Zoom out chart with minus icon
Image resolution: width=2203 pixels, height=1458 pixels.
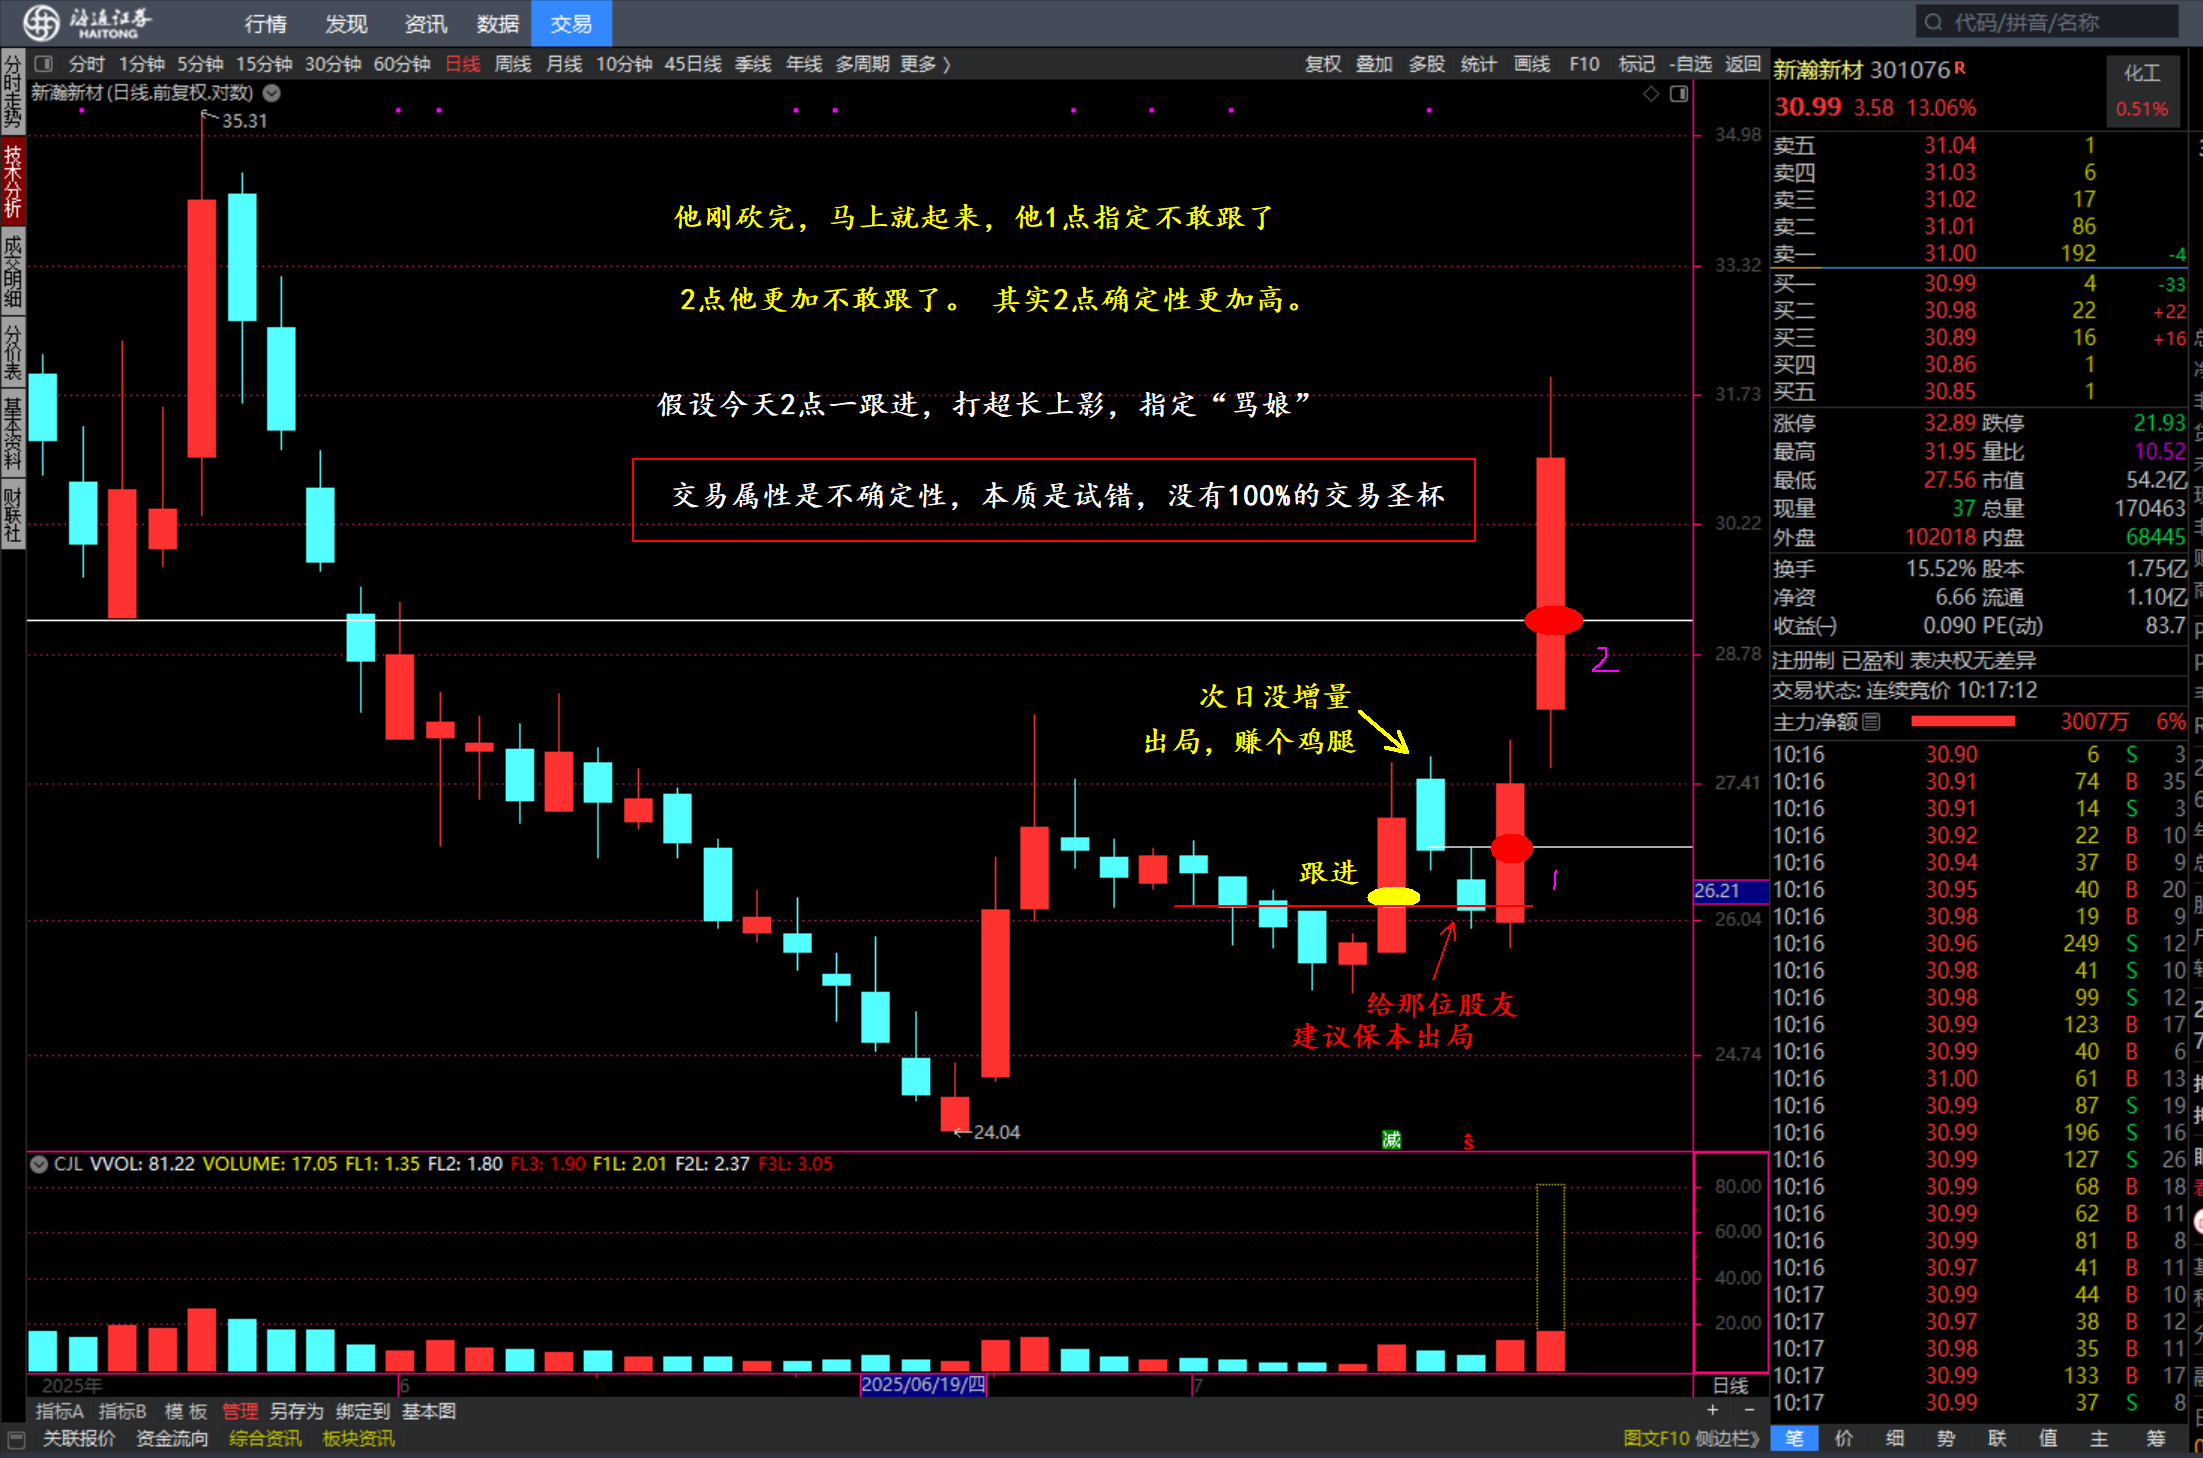coord(1749,1410)
